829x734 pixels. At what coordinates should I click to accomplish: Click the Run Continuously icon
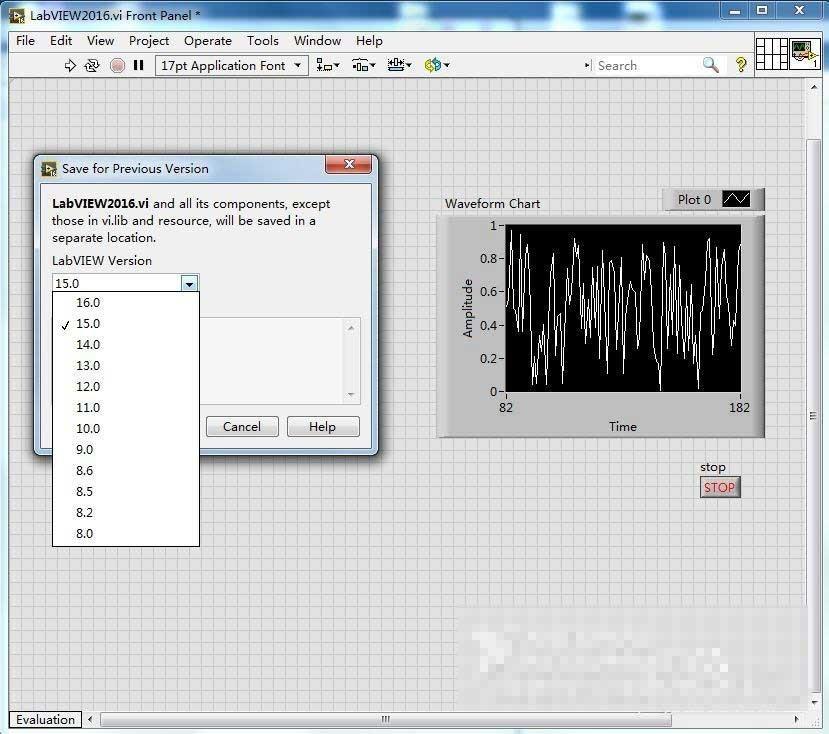click(x=92, y=66)
